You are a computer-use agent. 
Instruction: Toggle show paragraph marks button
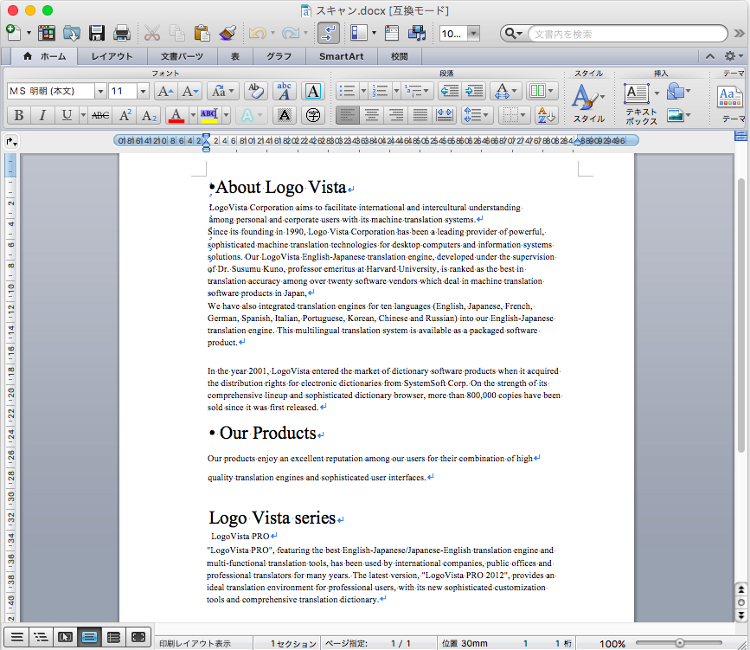pos(329,33)
